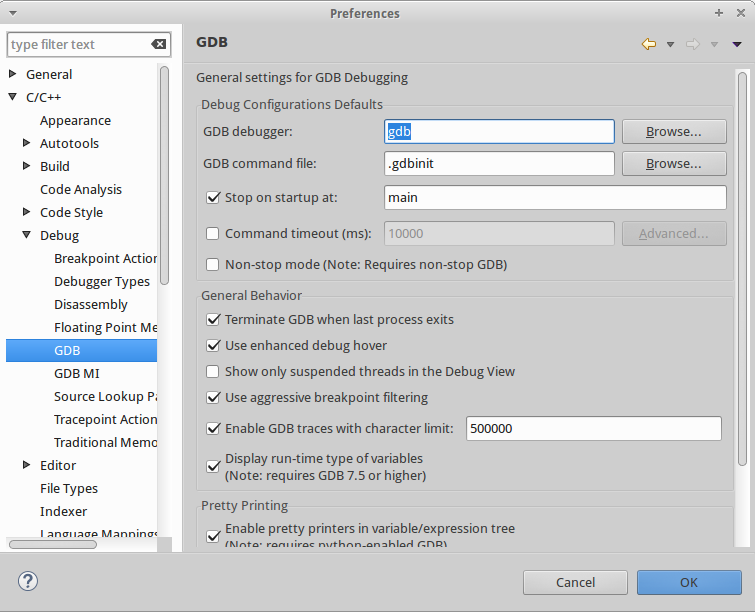Go back using the yellow back arrow
The height and width of the screenshot is (612, 755).
[649, 44]
